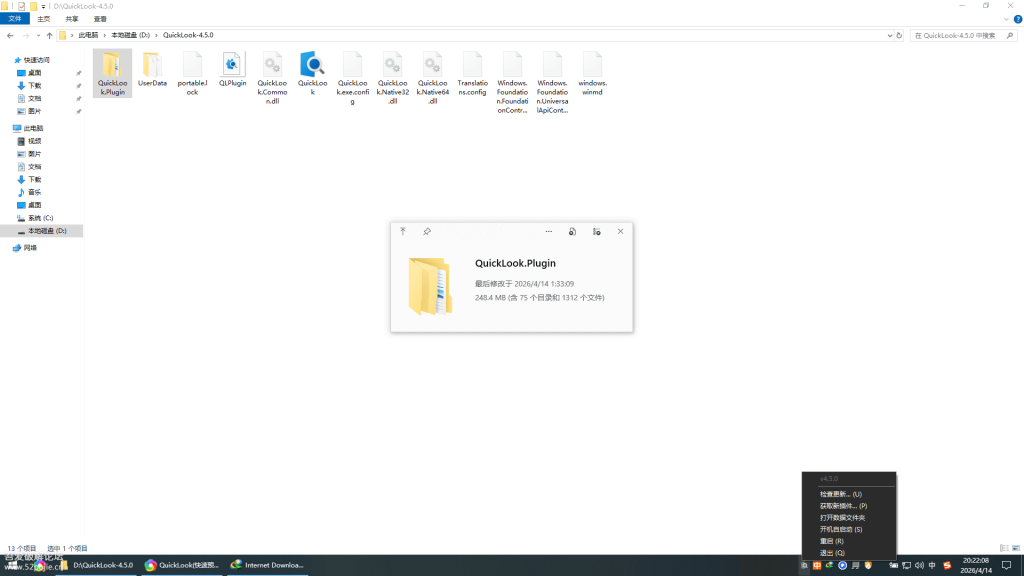Open Internet Download Manager taskbar button
The height and width of the screenshot is (576, 1024).
pos(268,566)
